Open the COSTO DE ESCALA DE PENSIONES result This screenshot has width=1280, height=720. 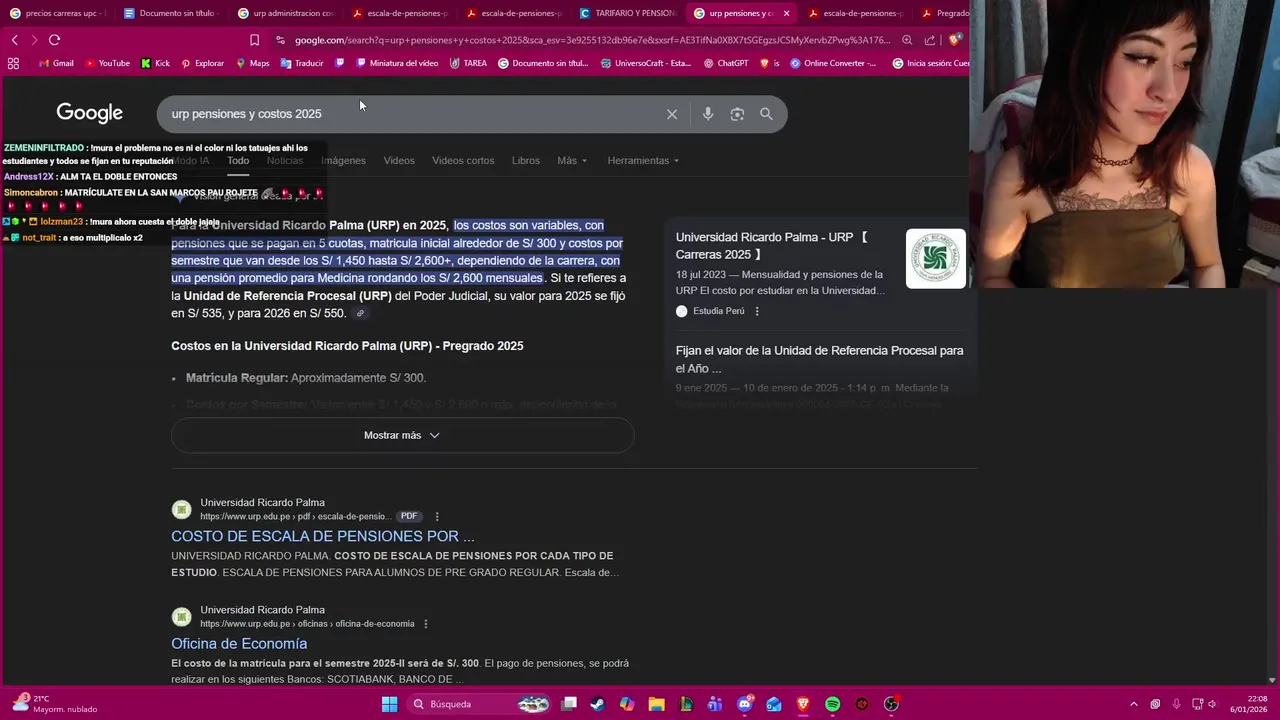coord(323,536)
